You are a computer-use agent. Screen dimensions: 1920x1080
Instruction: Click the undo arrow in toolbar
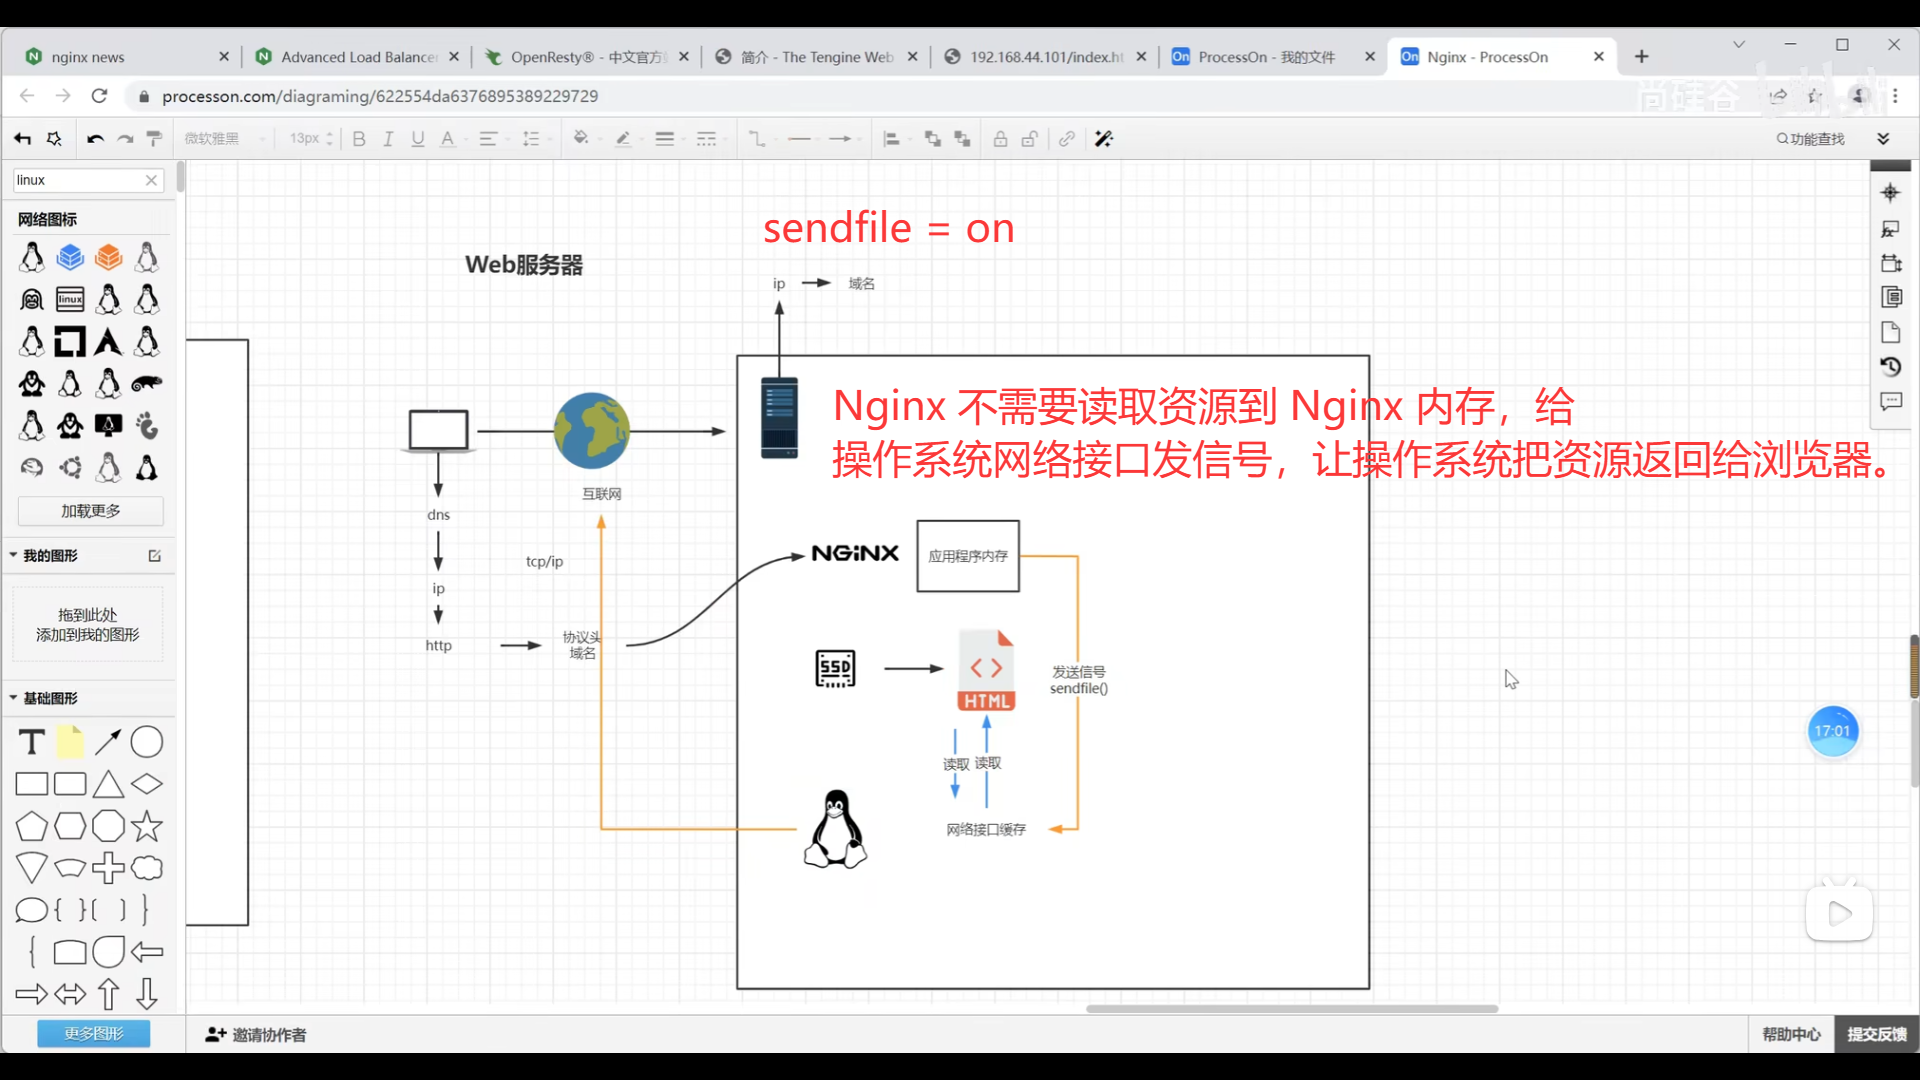[95, 139]
